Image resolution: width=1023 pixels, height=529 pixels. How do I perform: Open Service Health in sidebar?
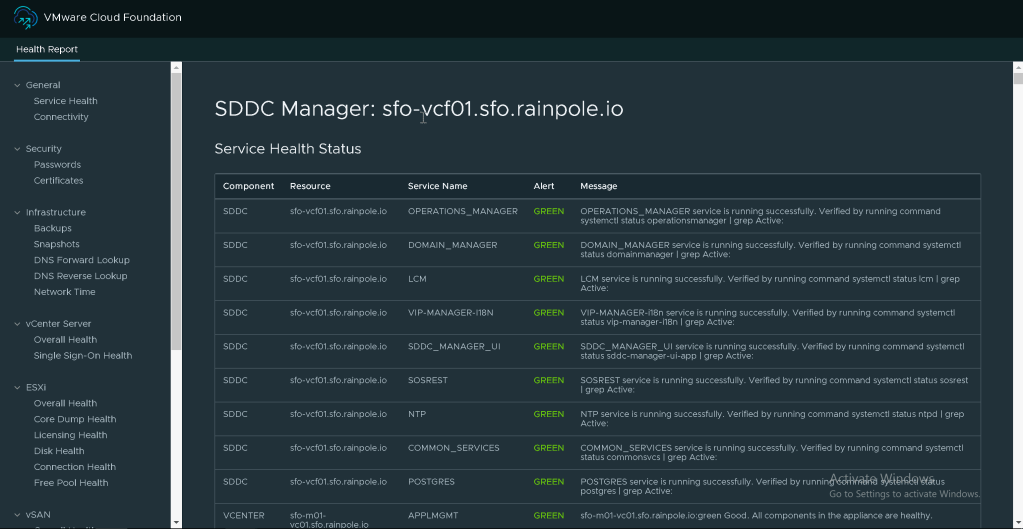65,101
